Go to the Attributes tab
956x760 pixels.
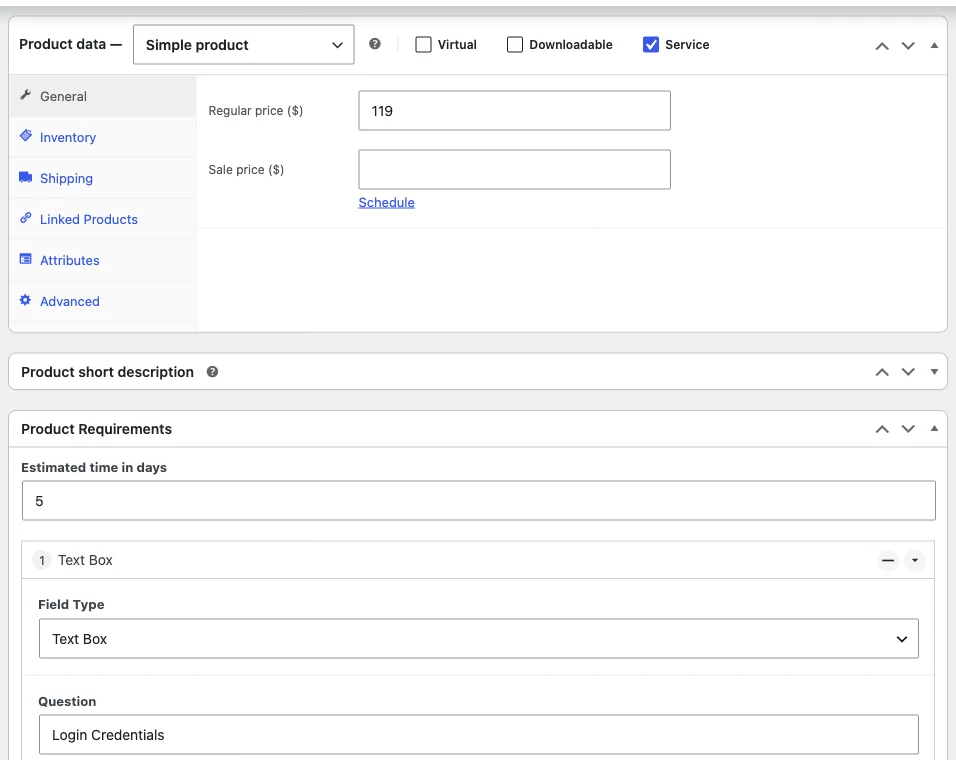pyautogui.click(x=102, y=260)
